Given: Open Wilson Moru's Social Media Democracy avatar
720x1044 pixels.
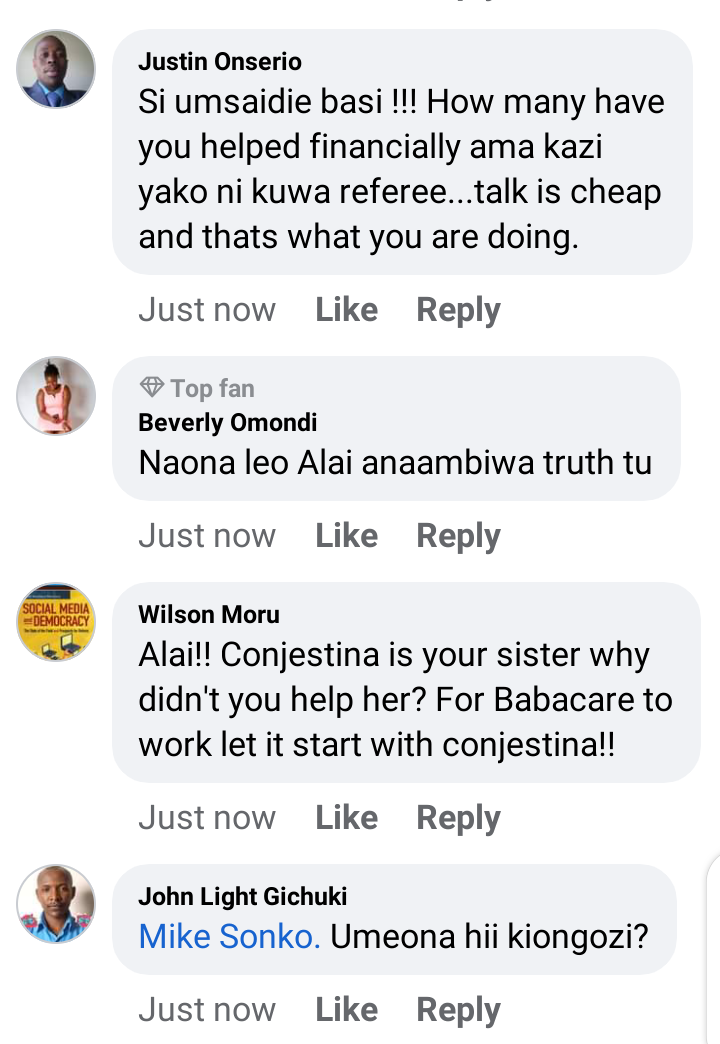Looking at the screenshot, I should pyautogui.click(x=56, y=622).
